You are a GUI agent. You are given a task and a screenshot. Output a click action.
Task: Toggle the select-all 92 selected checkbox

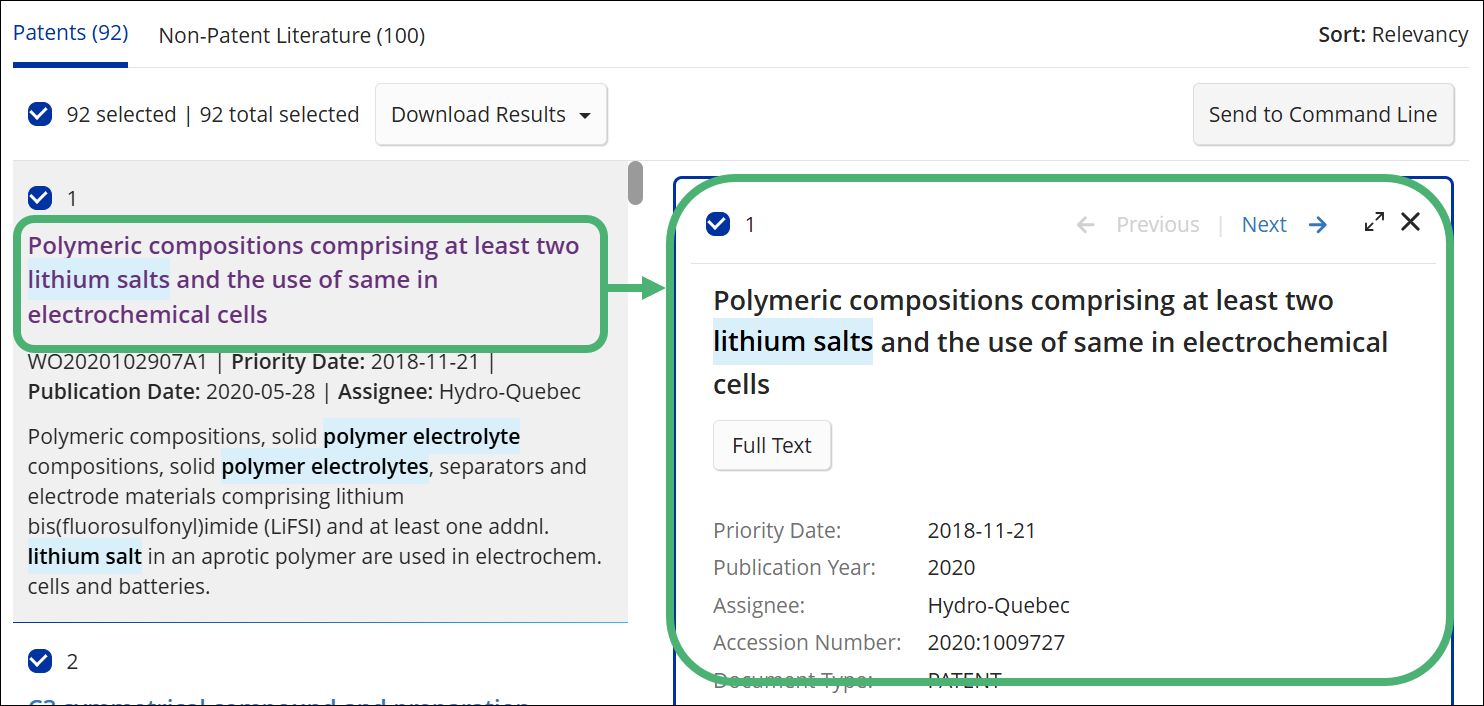(40, 115)
